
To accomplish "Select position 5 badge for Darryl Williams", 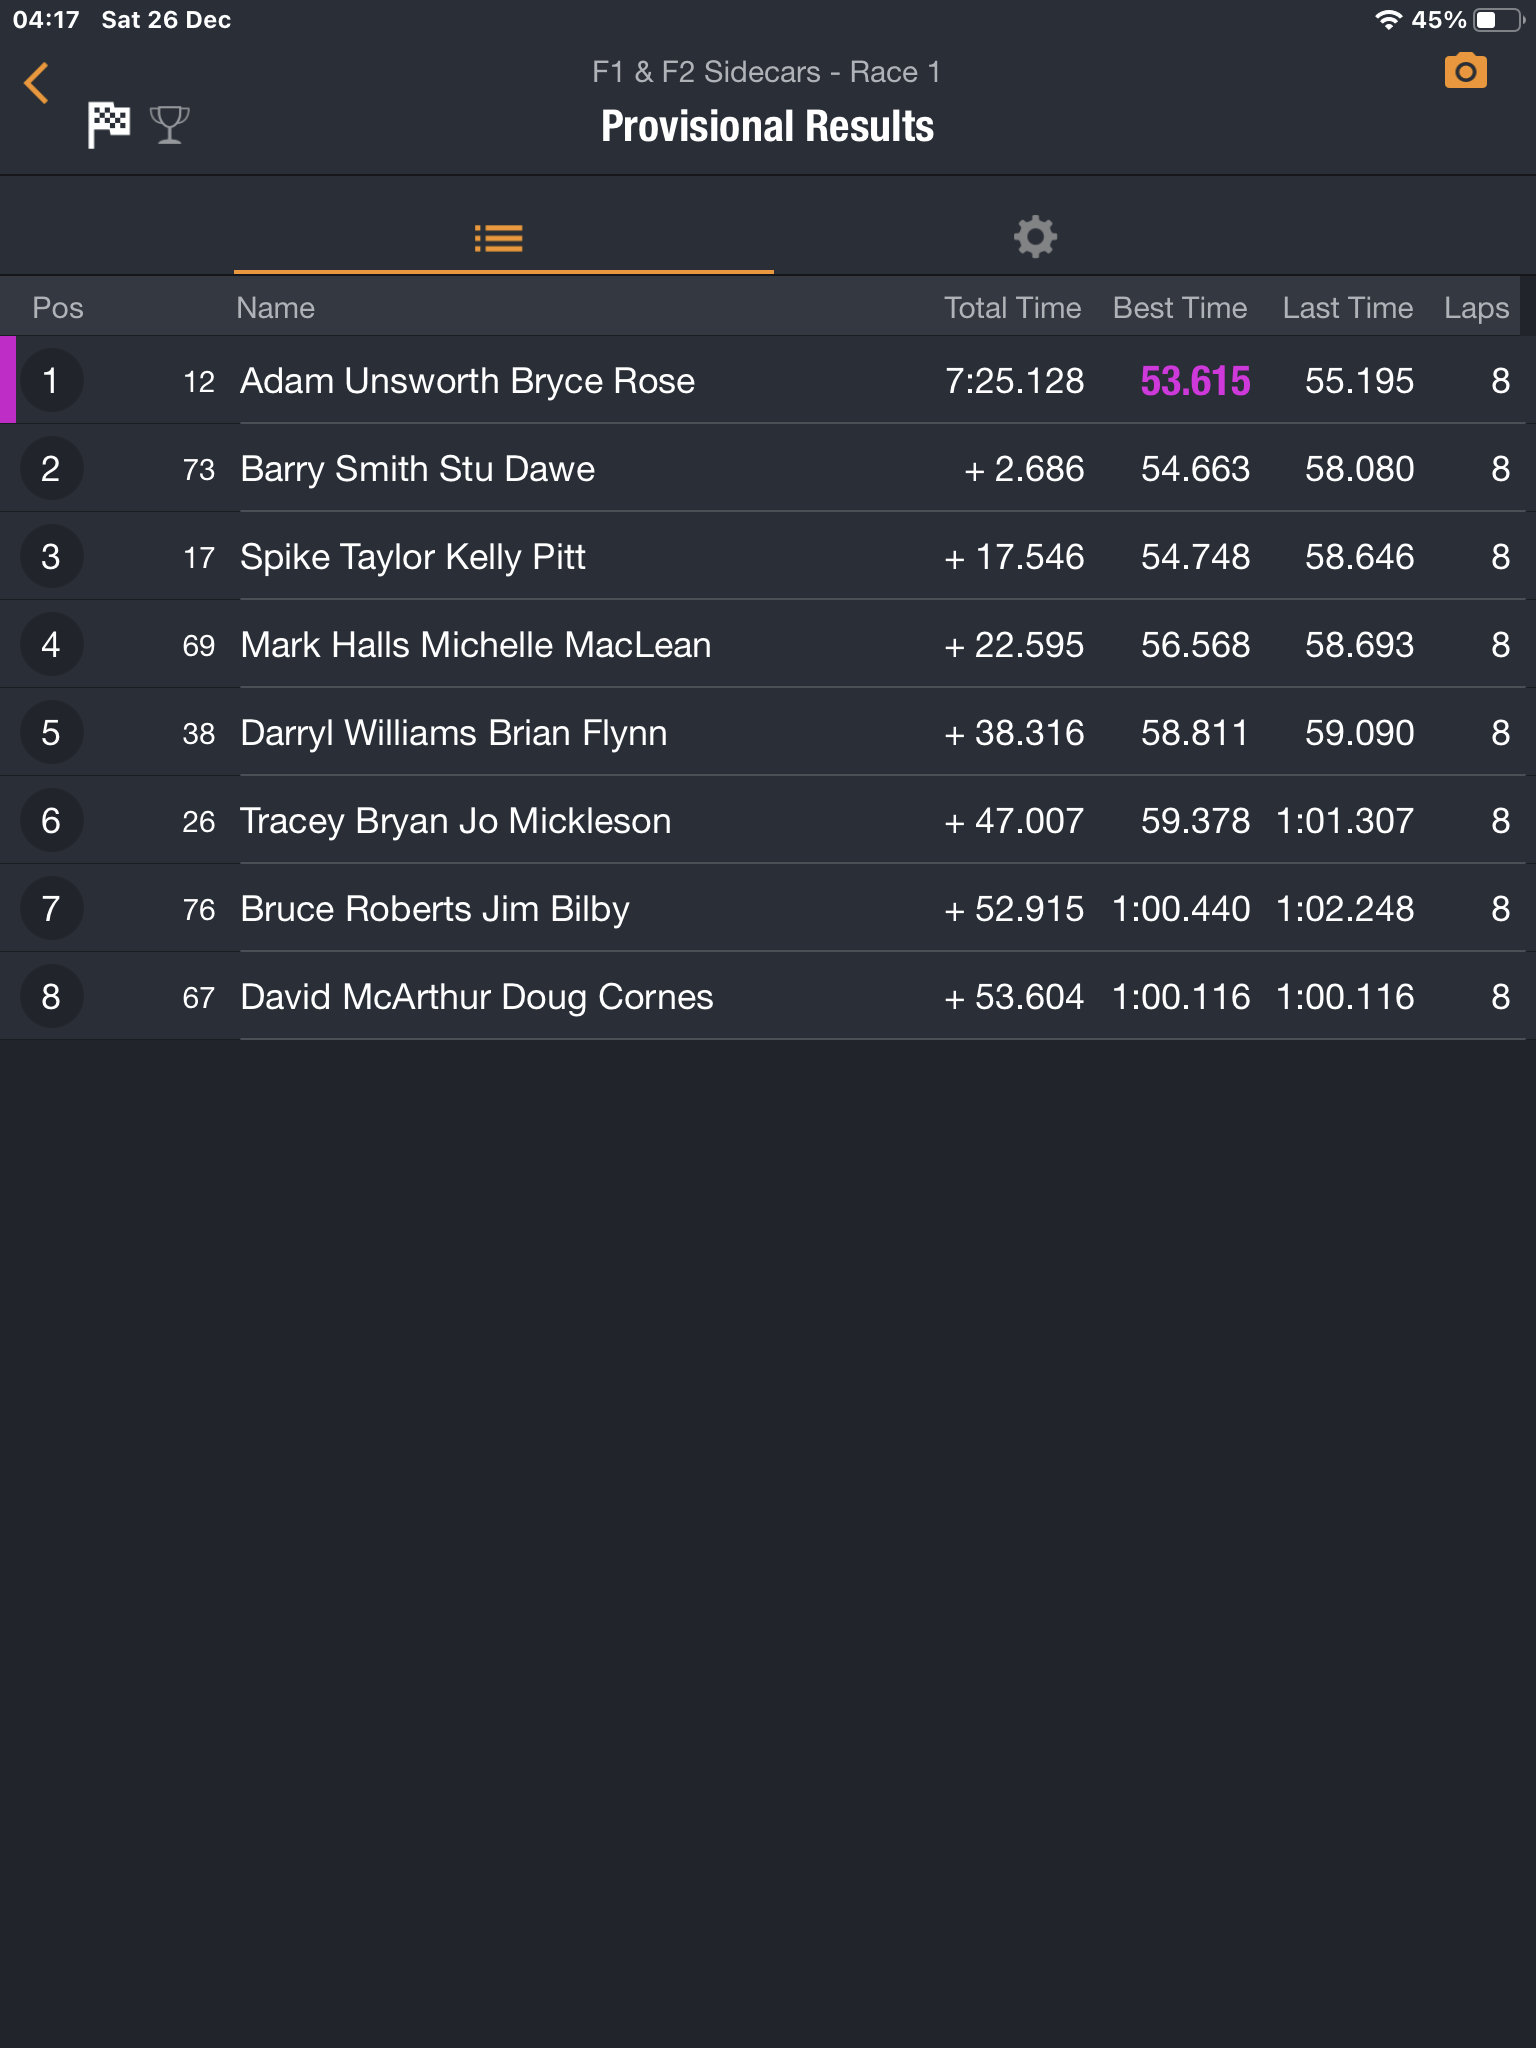I will 51,733.
